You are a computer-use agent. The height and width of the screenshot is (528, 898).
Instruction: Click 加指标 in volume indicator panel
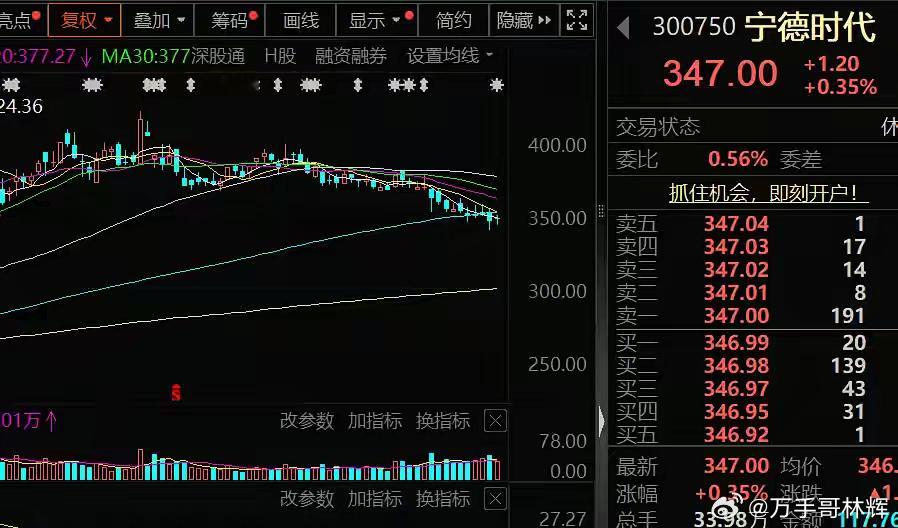(375, 421)
